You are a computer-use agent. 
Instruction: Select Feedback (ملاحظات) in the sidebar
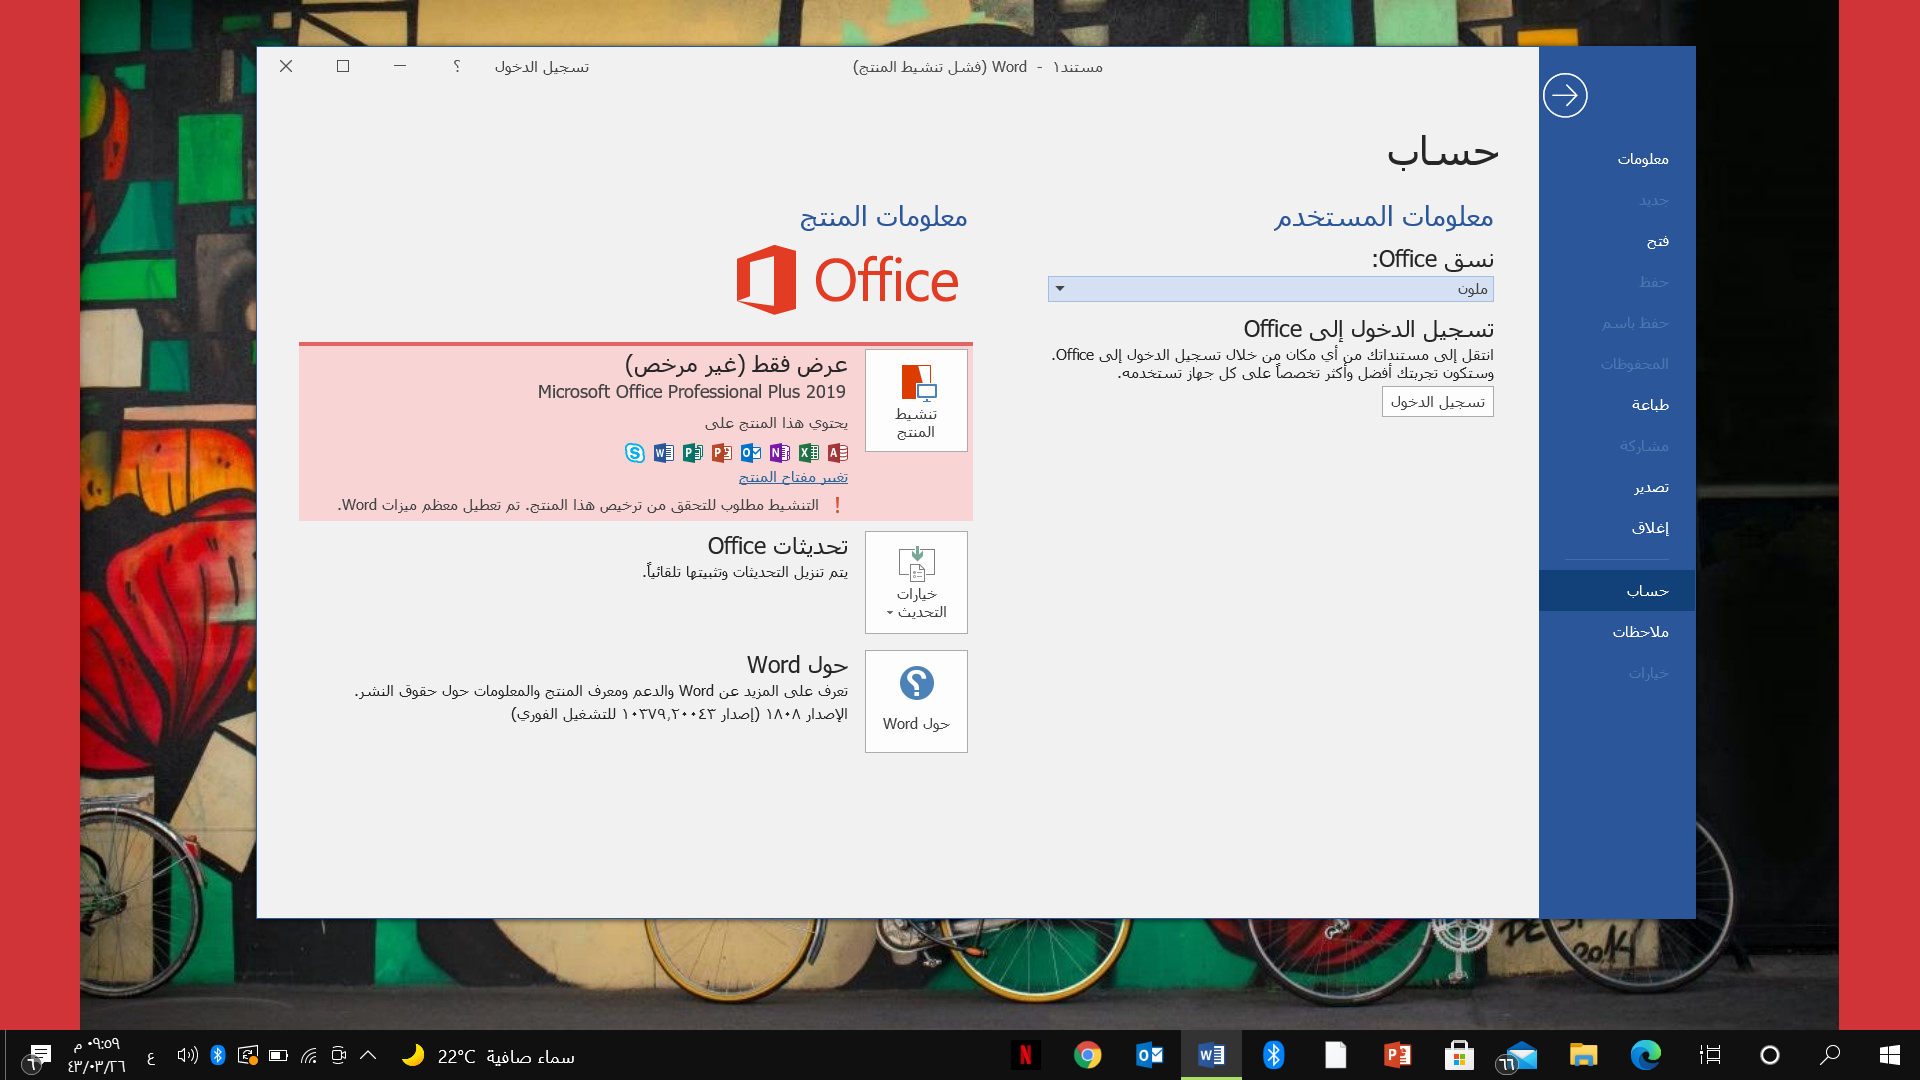point(1617,632)
